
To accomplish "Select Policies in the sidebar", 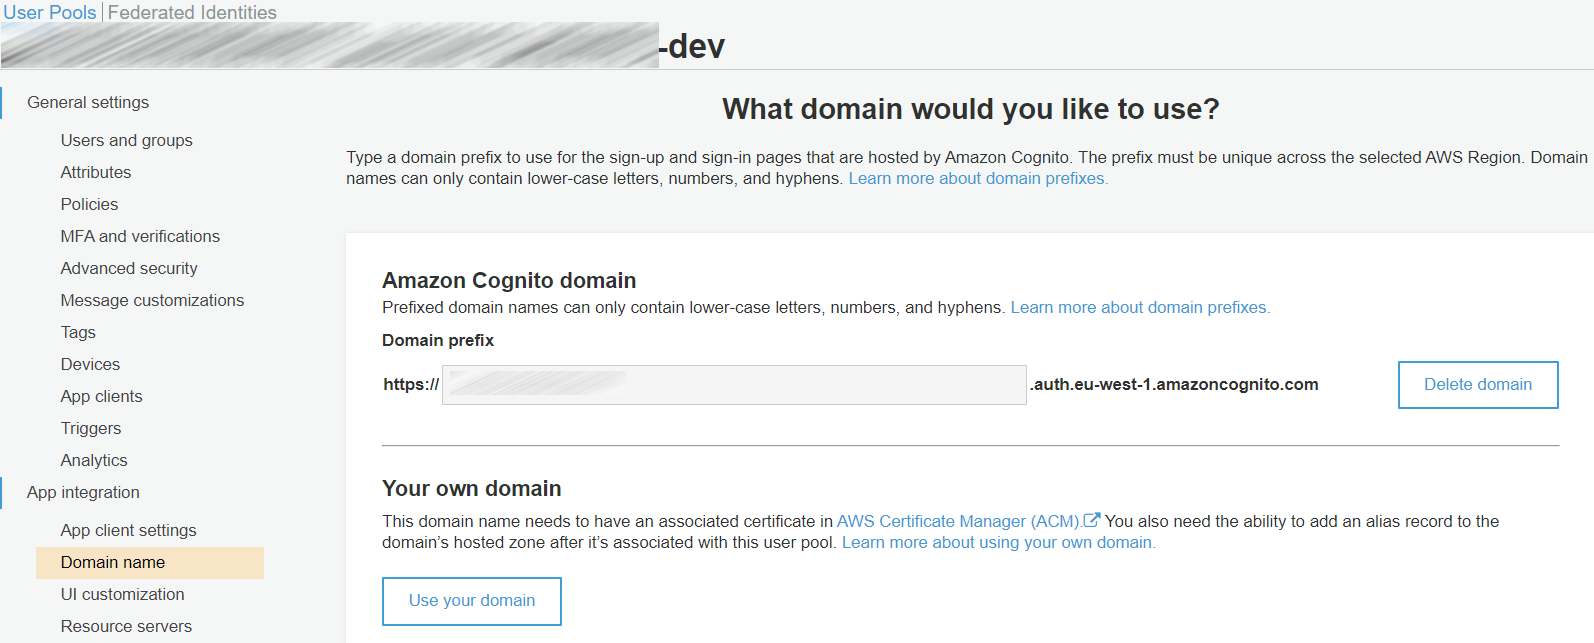I will 89,204.
